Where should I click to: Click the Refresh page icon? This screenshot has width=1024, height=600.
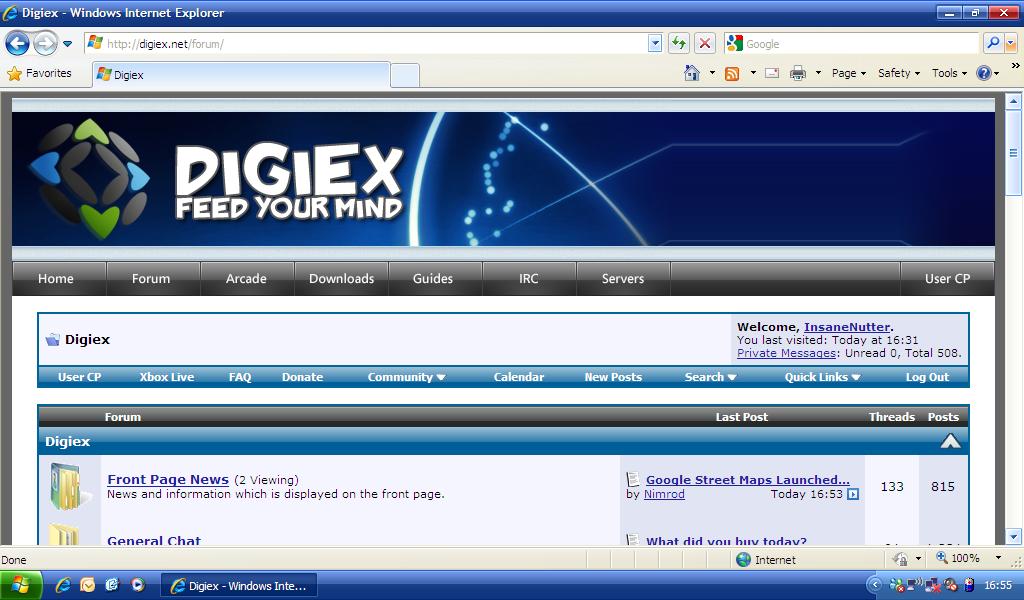pos(679,44)
